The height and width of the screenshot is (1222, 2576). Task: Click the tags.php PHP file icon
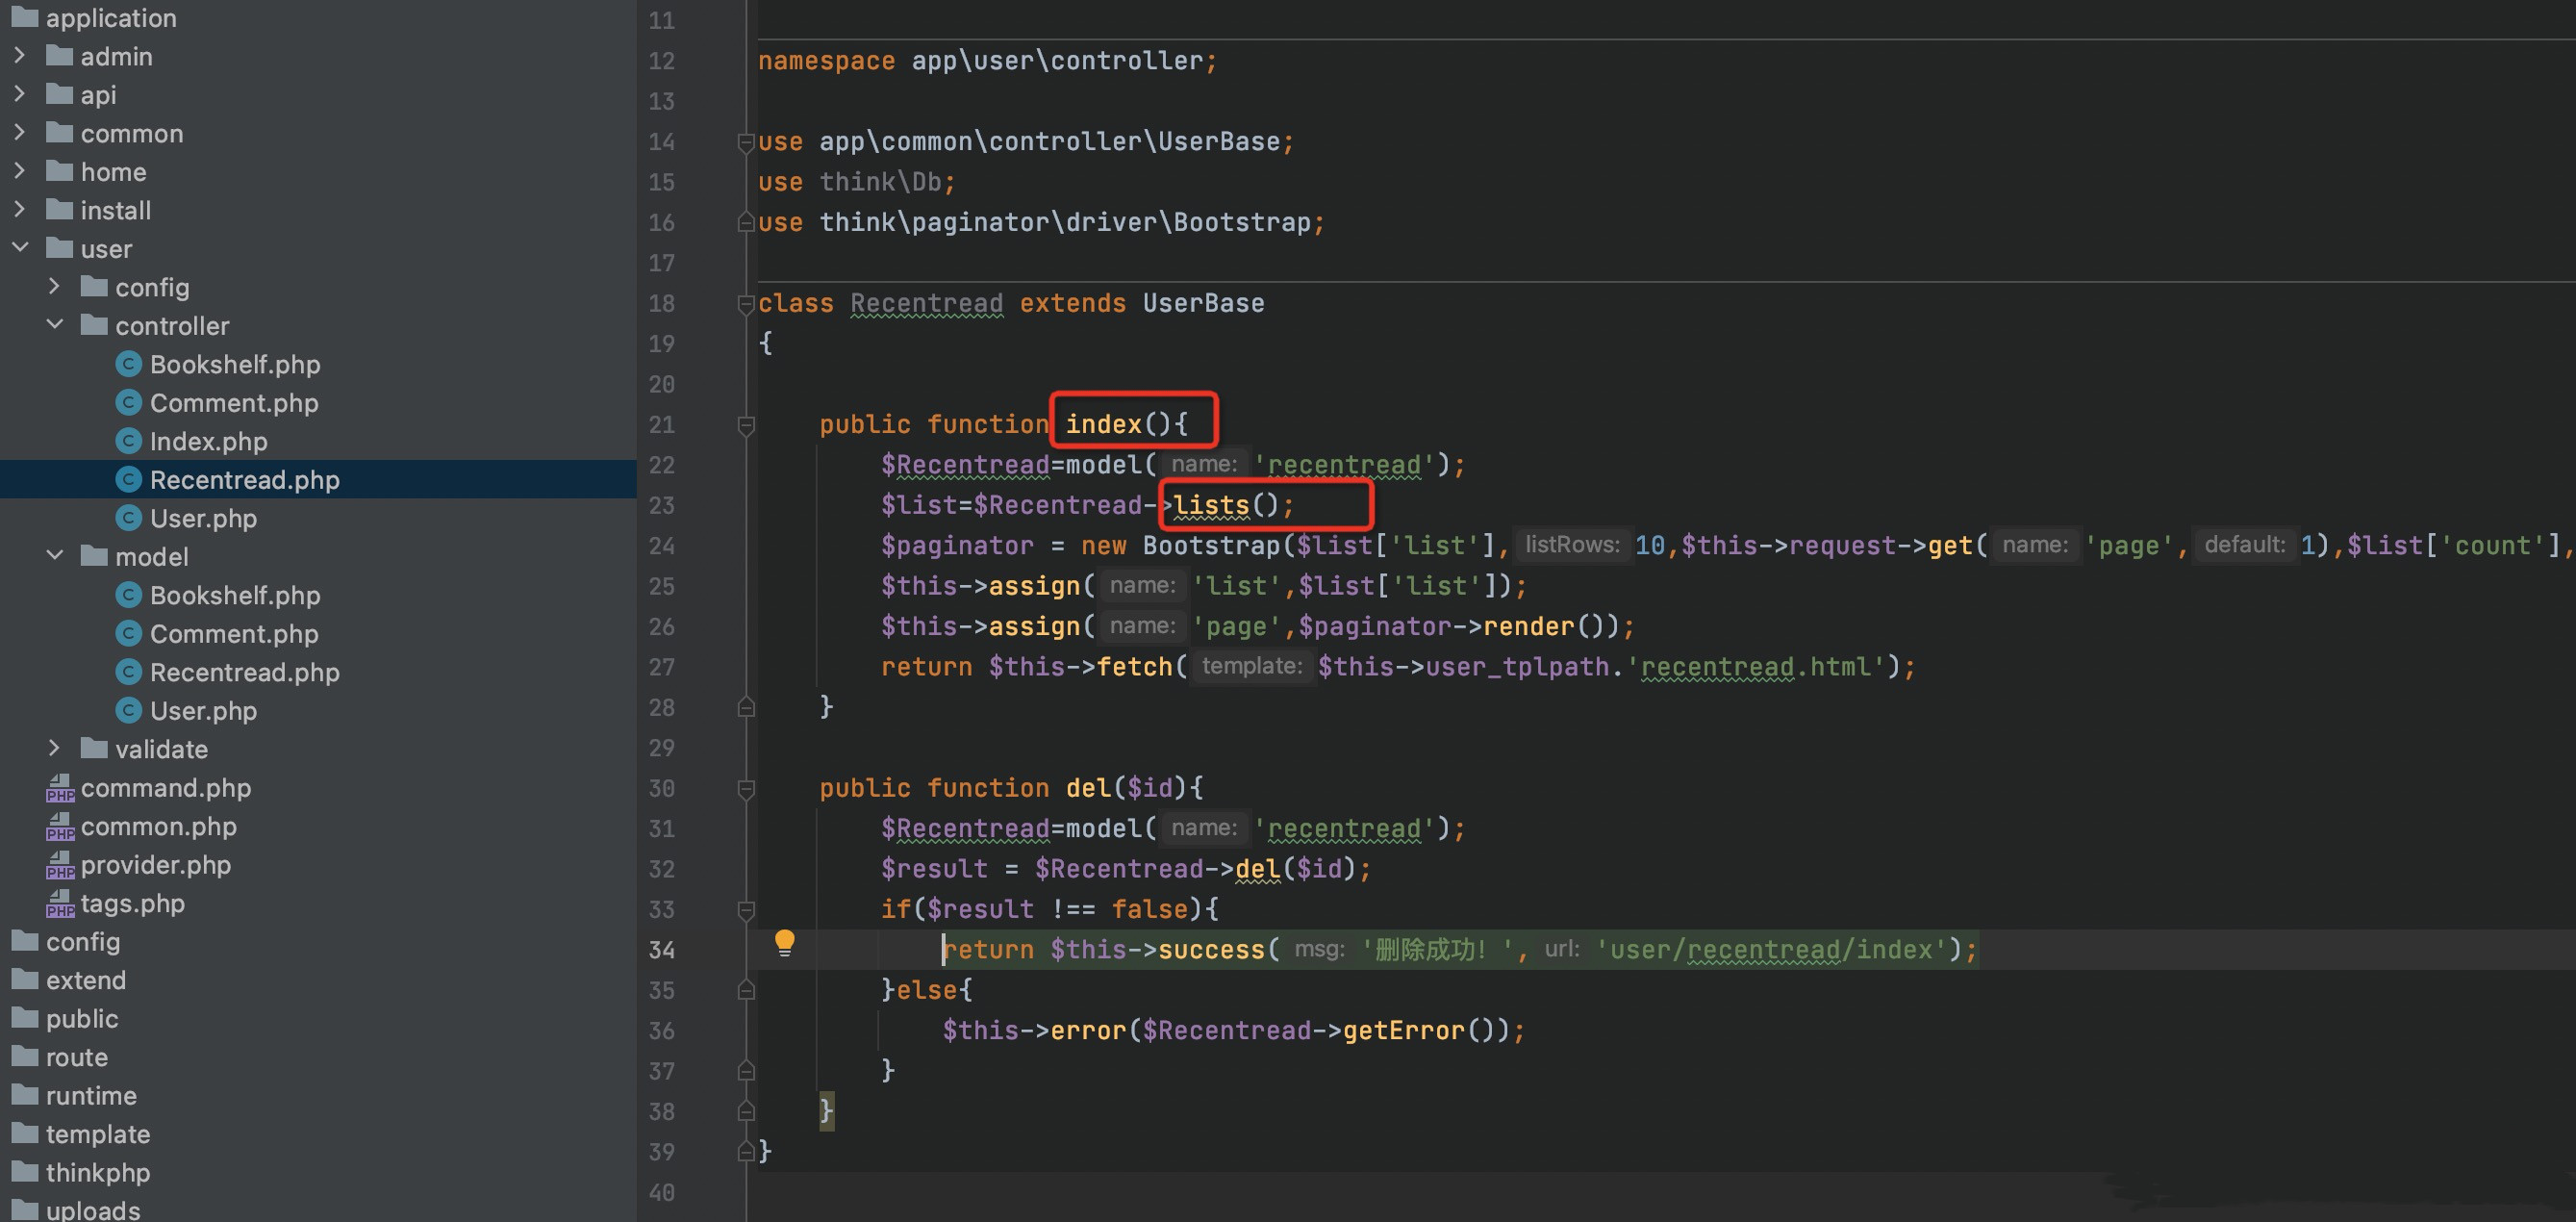click(x=60, y=904)
